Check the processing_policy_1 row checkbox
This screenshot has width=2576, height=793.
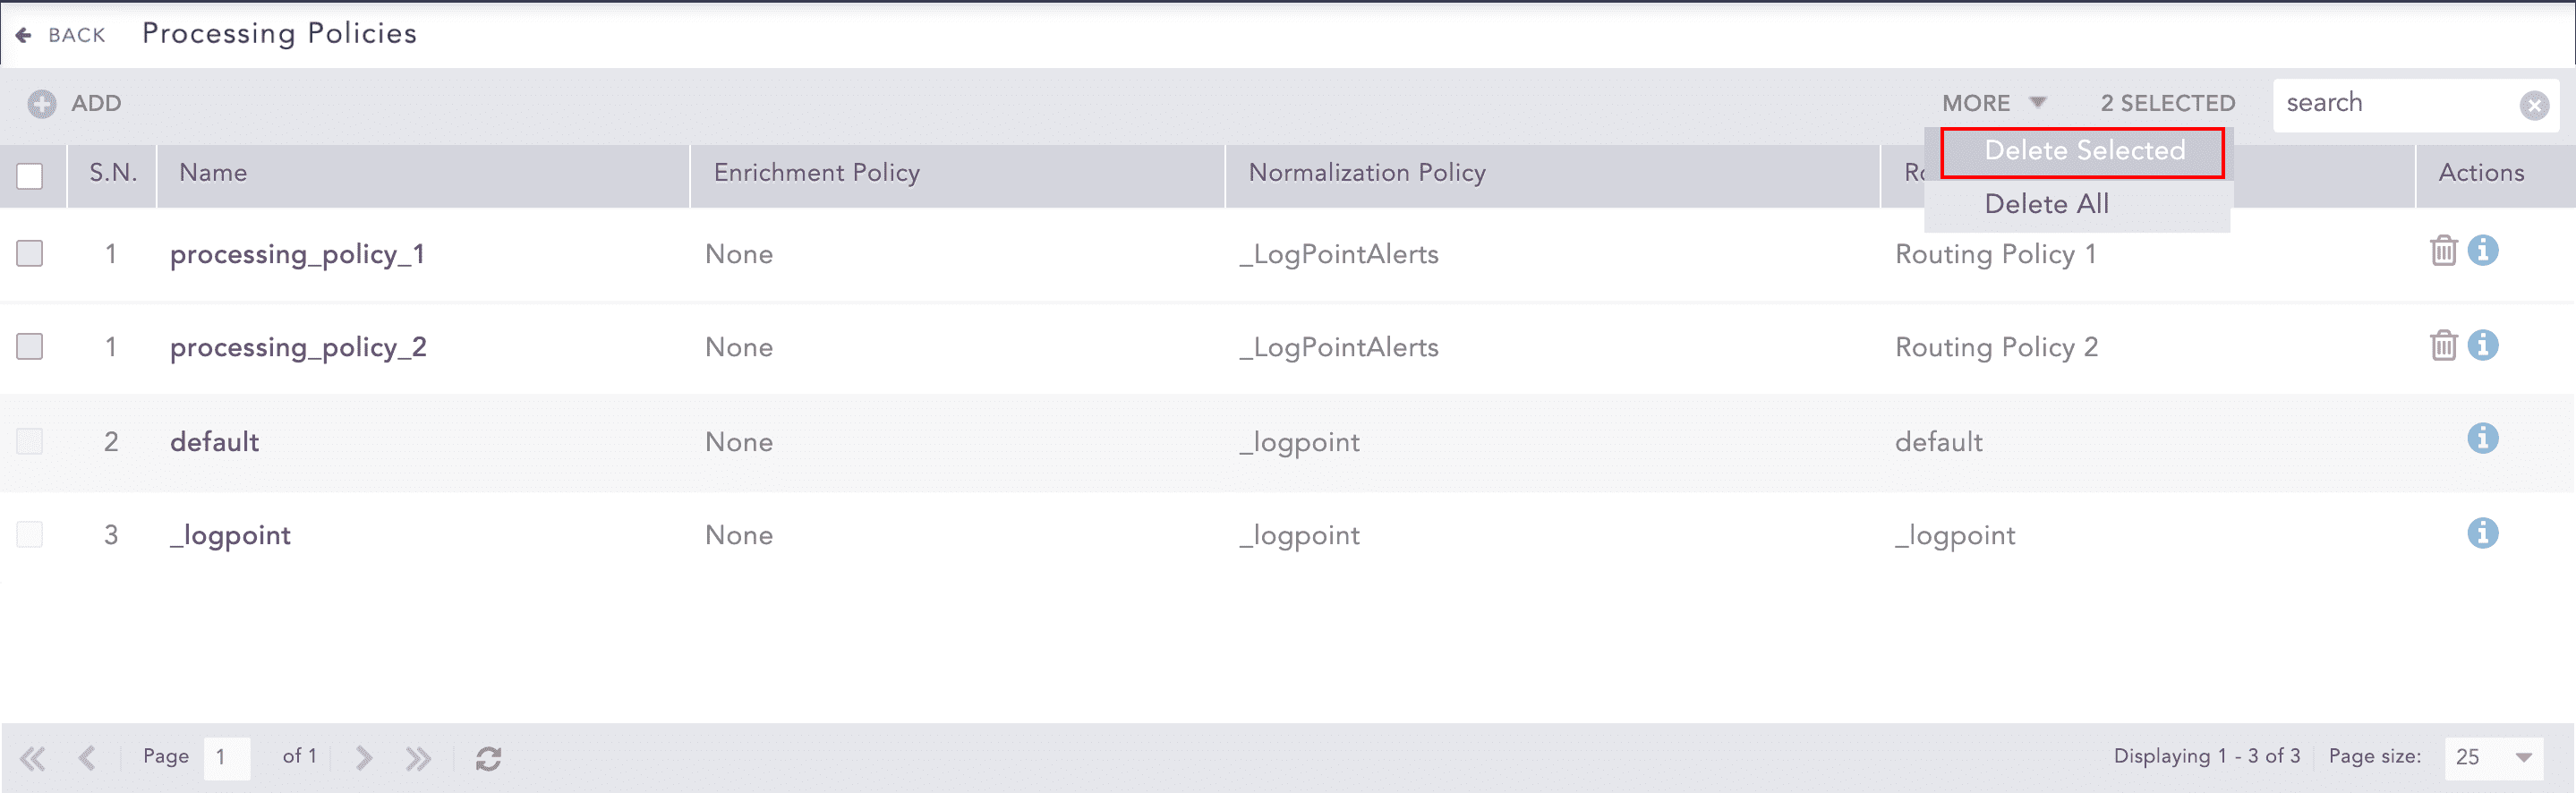click(x=30, y=253)
